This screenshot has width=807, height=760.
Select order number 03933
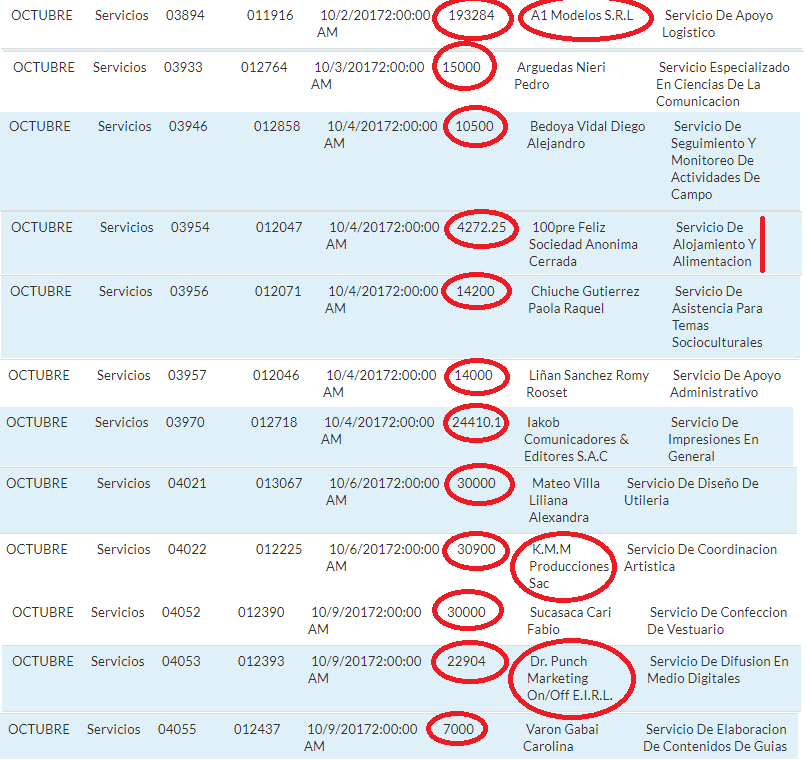point(183,67)
